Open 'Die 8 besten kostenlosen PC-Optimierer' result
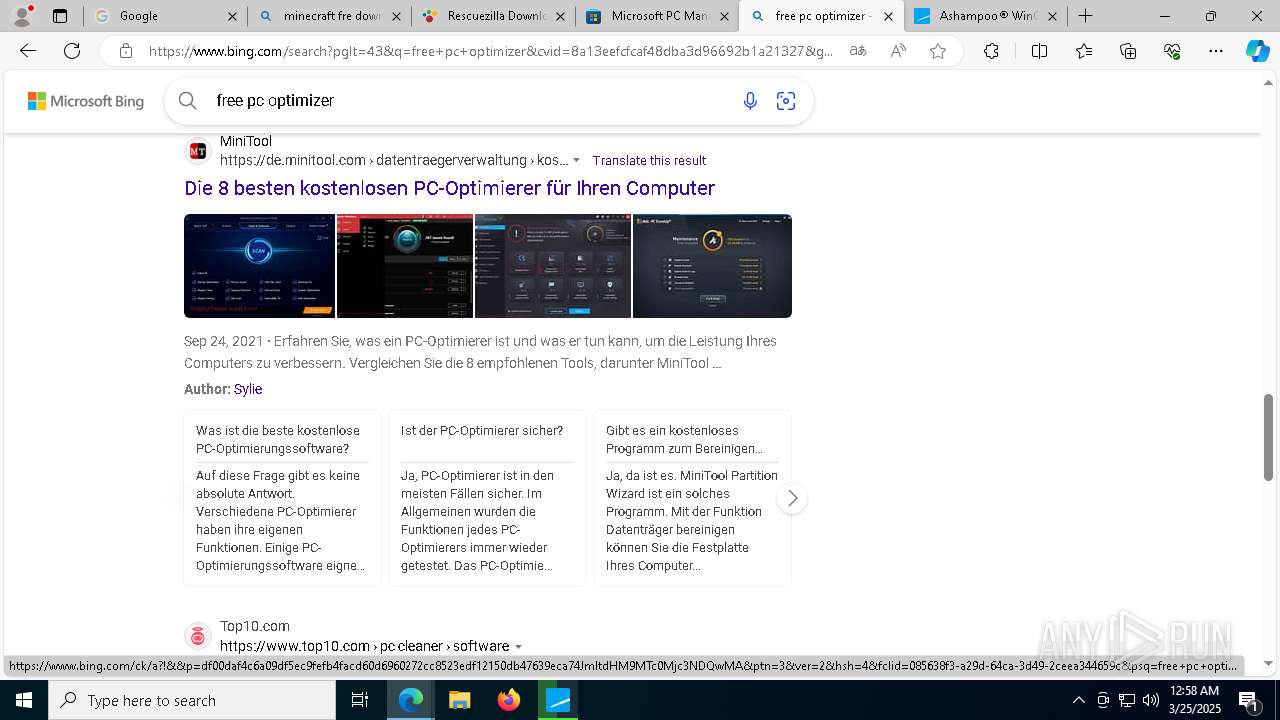This screenshot has width=1280, height=720. 449,188
